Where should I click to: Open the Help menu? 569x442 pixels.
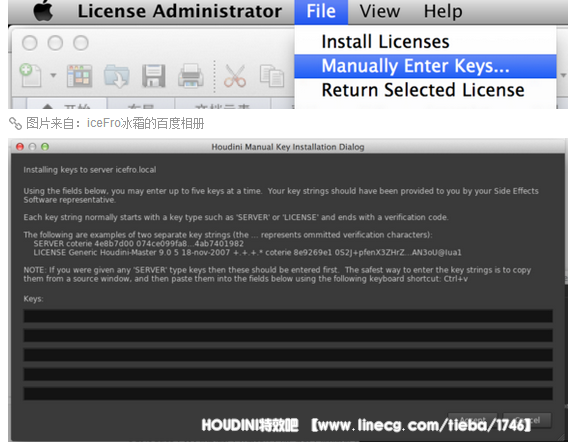tap(443, 11)
